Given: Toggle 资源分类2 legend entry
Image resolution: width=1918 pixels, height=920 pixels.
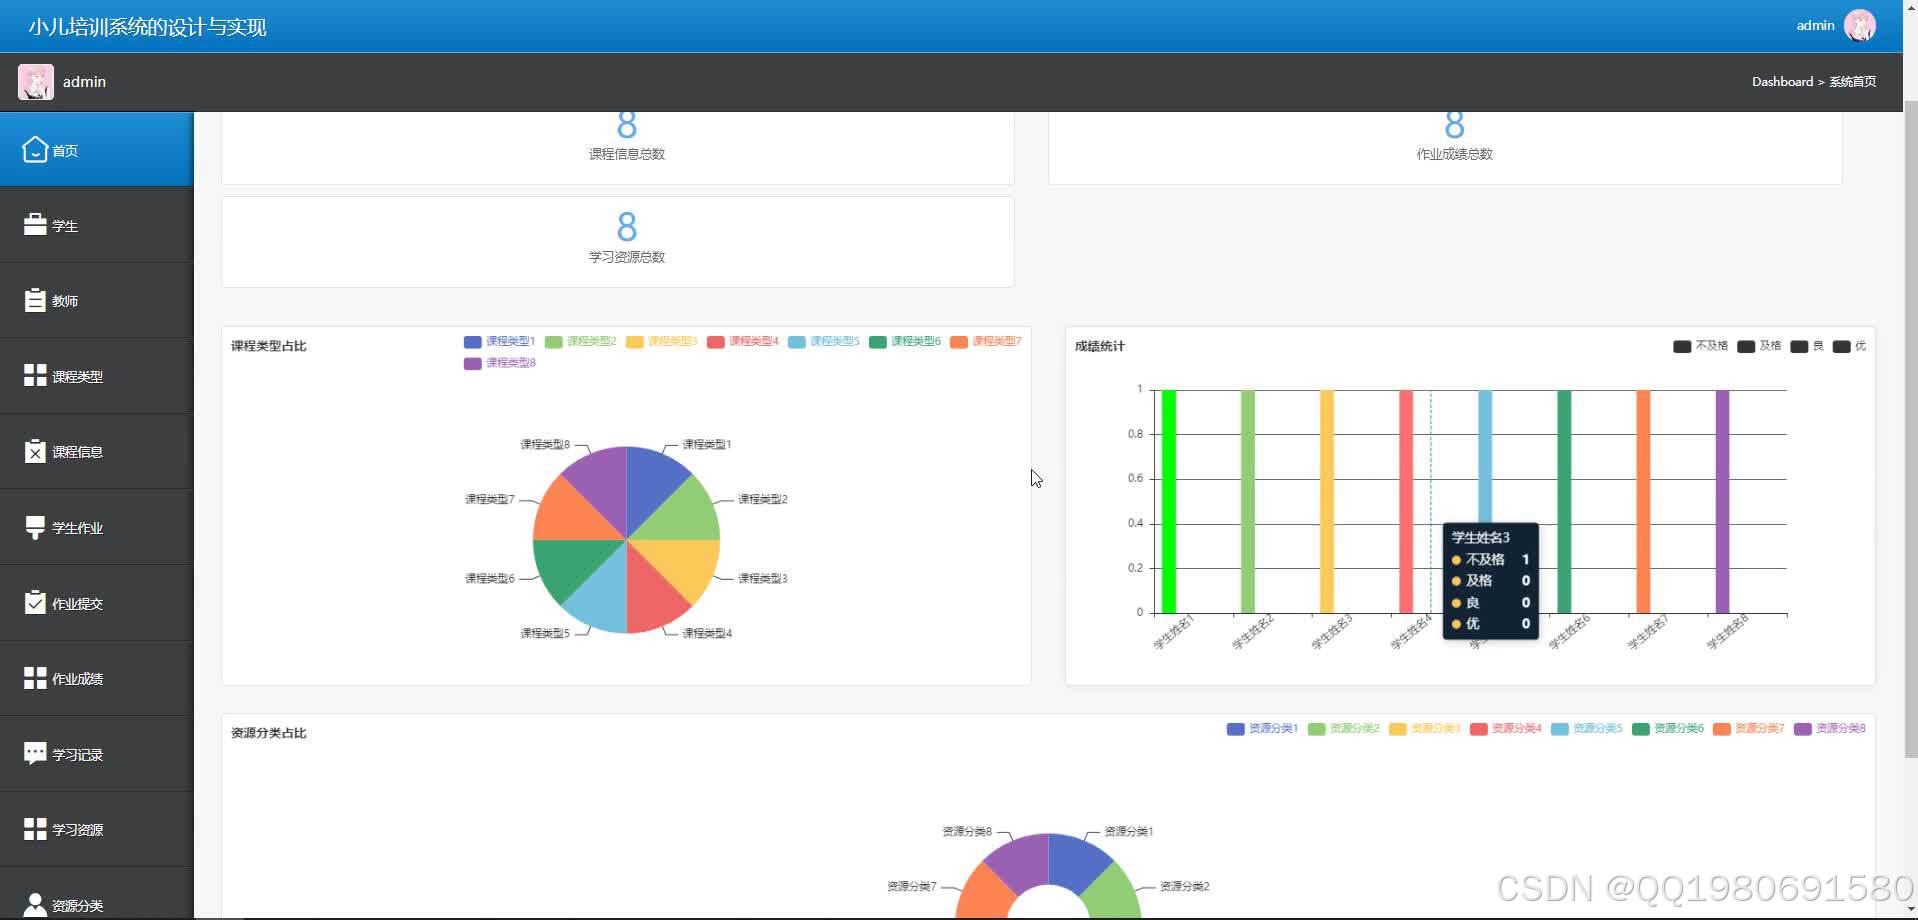Looking at the screenshot, I should point(1343,728).
